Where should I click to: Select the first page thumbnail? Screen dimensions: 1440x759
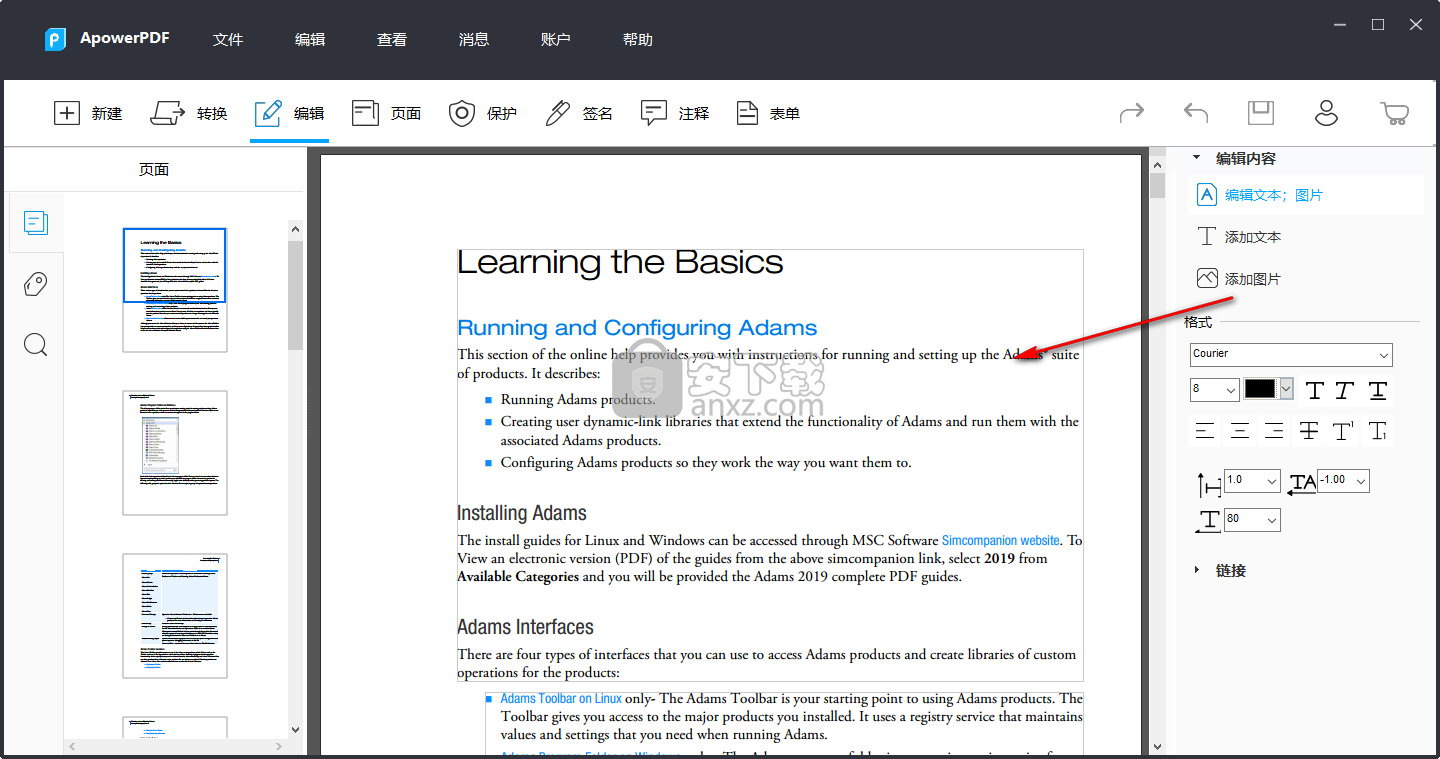175,290
